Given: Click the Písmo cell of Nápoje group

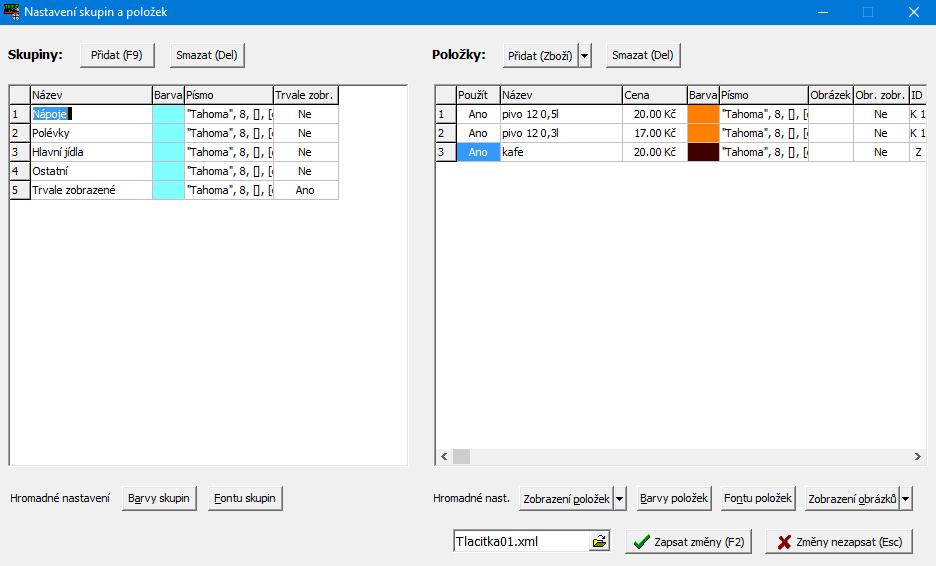Looking at the screenshot, I should tap(229, 114).
